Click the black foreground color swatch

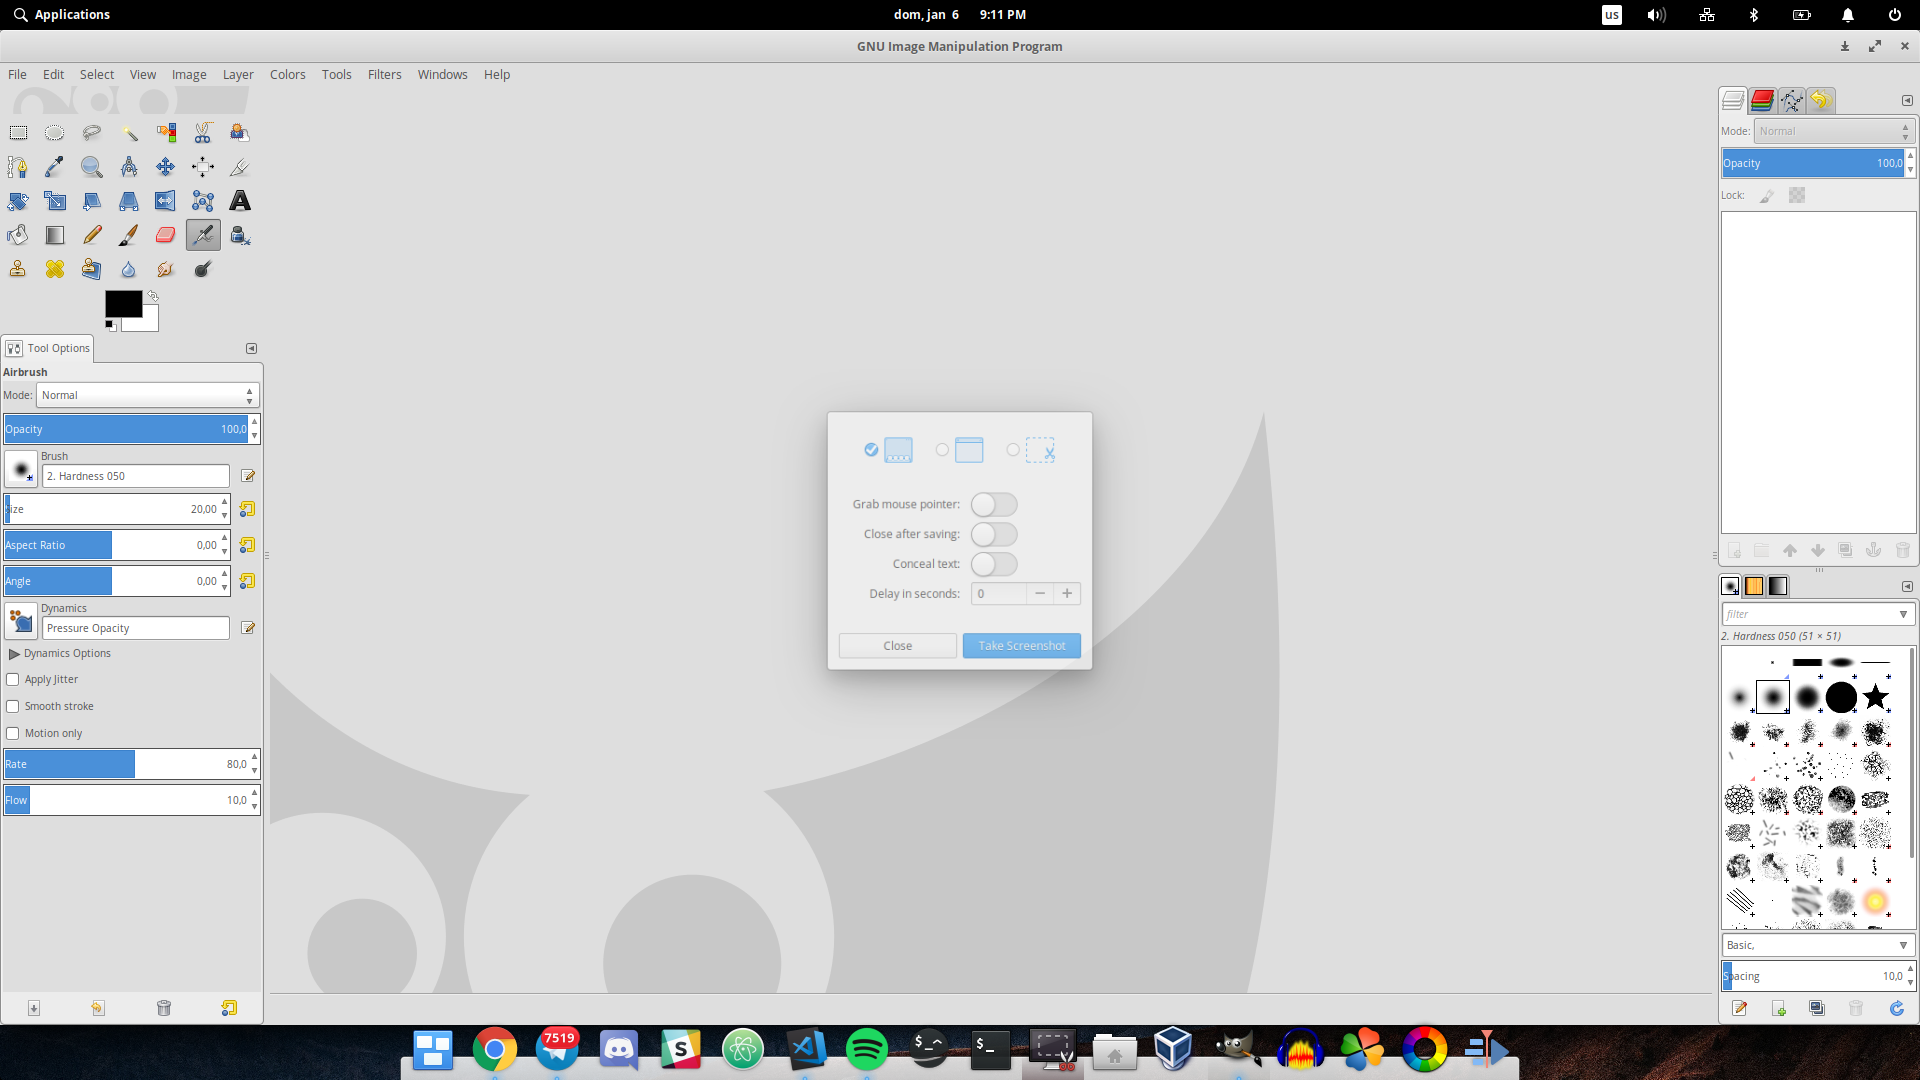(122, 303)
